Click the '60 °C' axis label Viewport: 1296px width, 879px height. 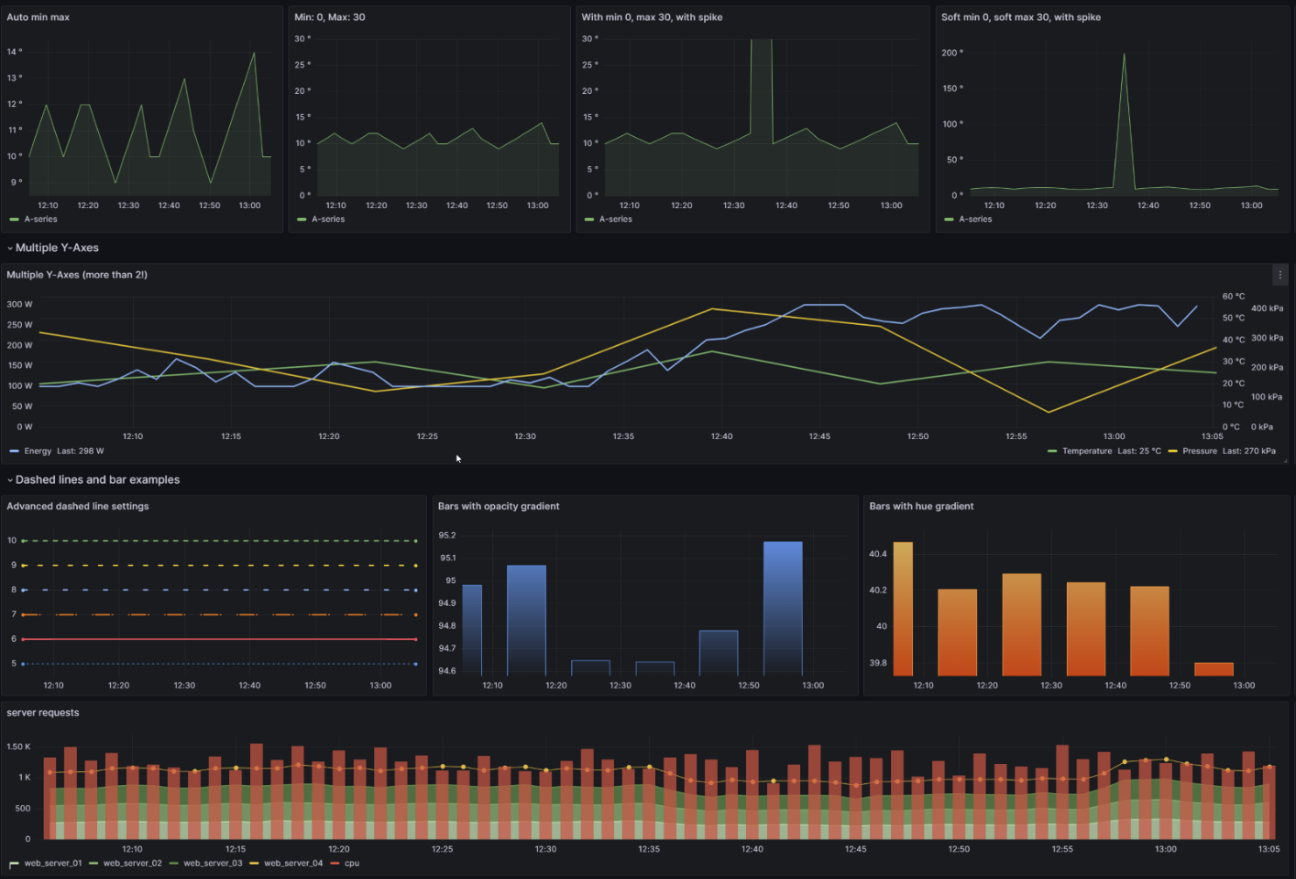pyautogui.click(x=1234, y=296)
